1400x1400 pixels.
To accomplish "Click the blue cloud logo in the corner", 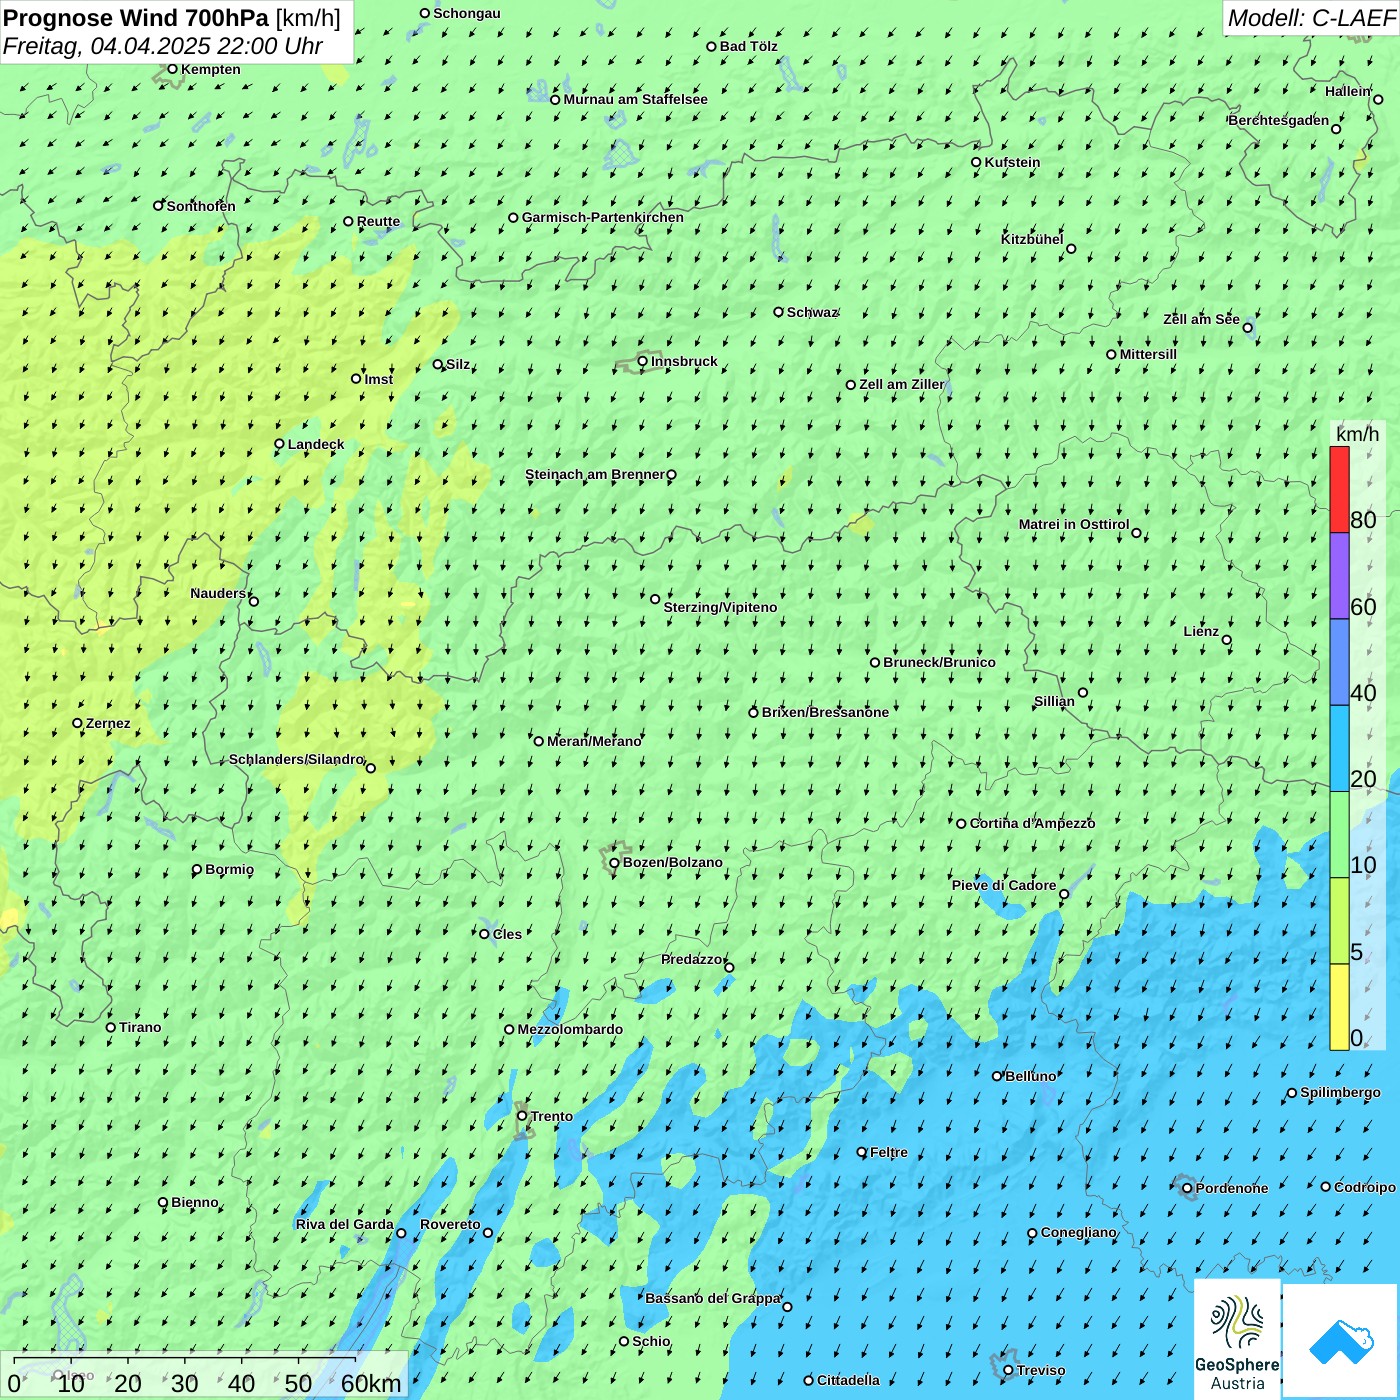I will click(1340, 1341).
